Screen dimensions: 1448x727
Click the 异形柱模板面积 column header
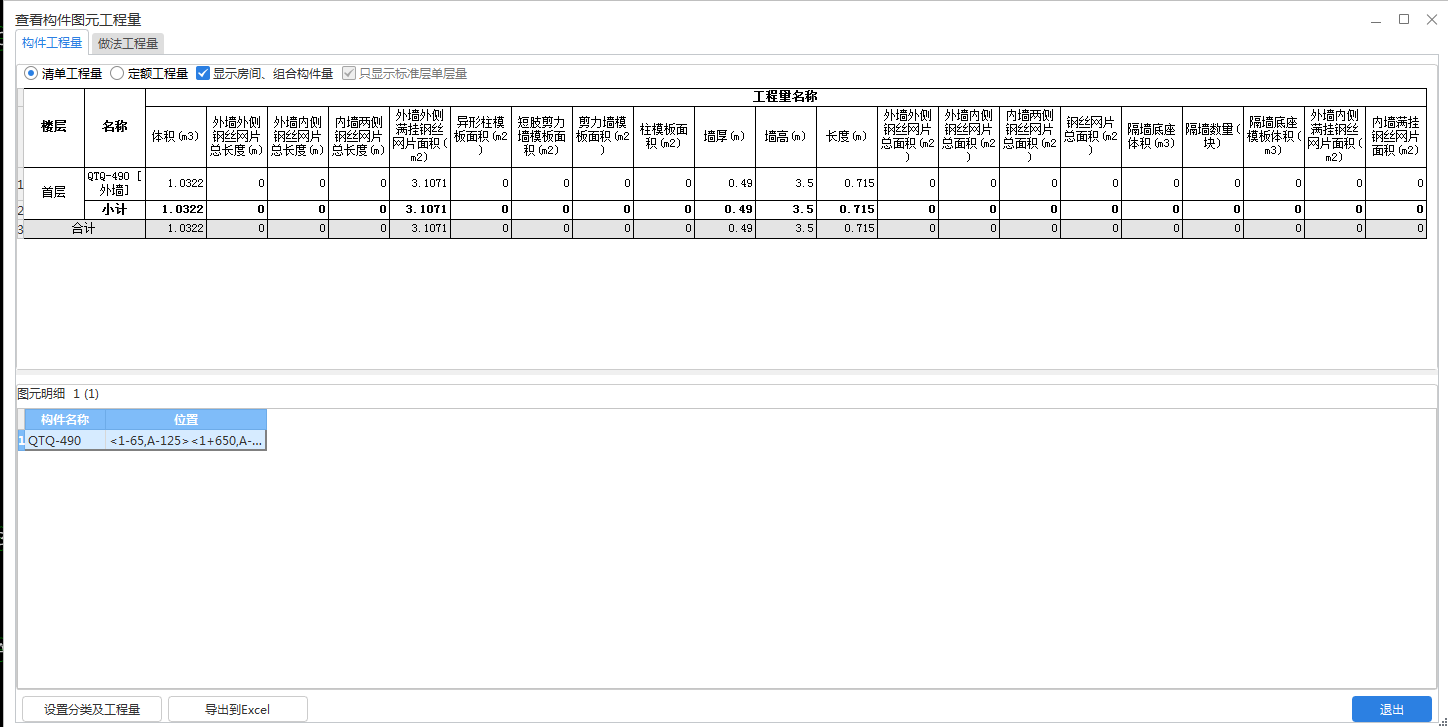(x=481, y=137)
